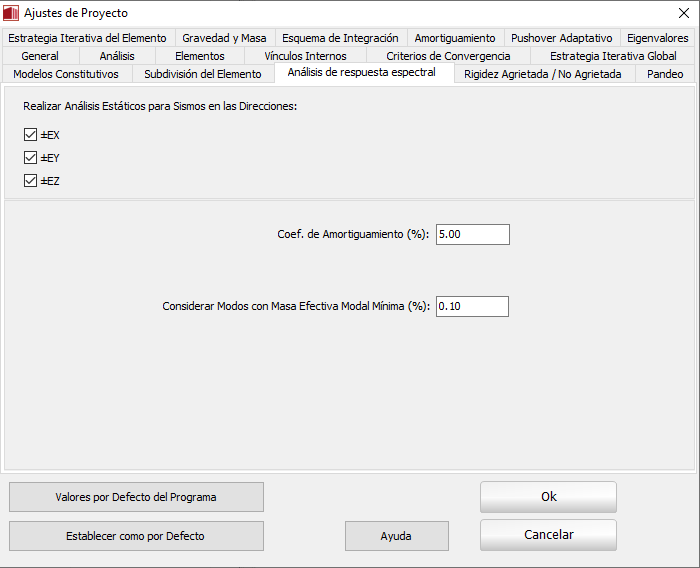Click the Coef. de Amortiguamiento field
The height and width of the screenshot is (568, 700).
click(x=473, y=234)
